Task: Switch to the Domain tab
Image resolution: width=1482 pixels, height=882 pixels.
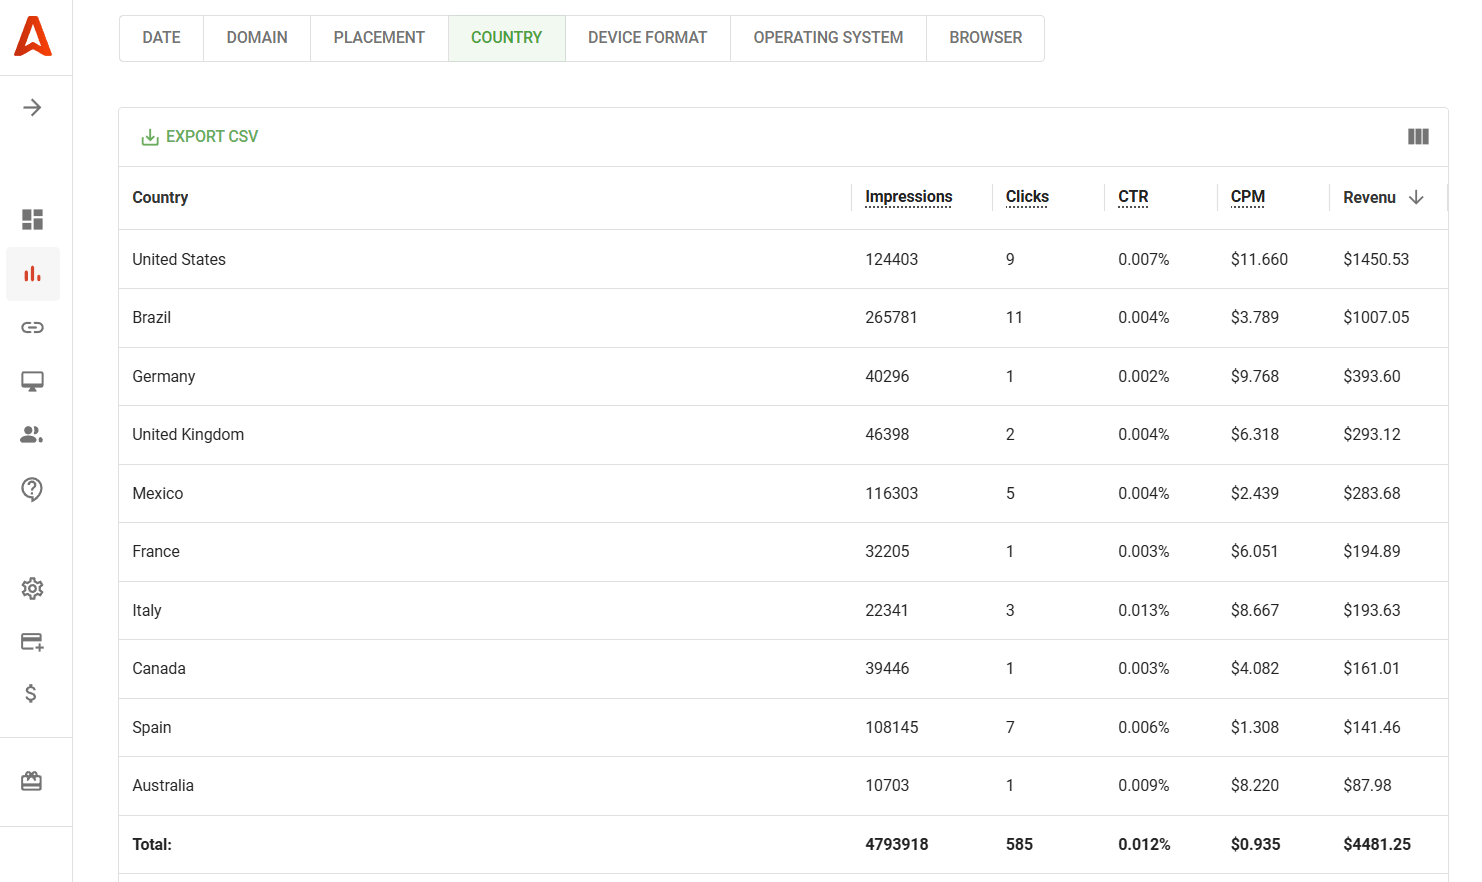Action: [x=257, y=38]
